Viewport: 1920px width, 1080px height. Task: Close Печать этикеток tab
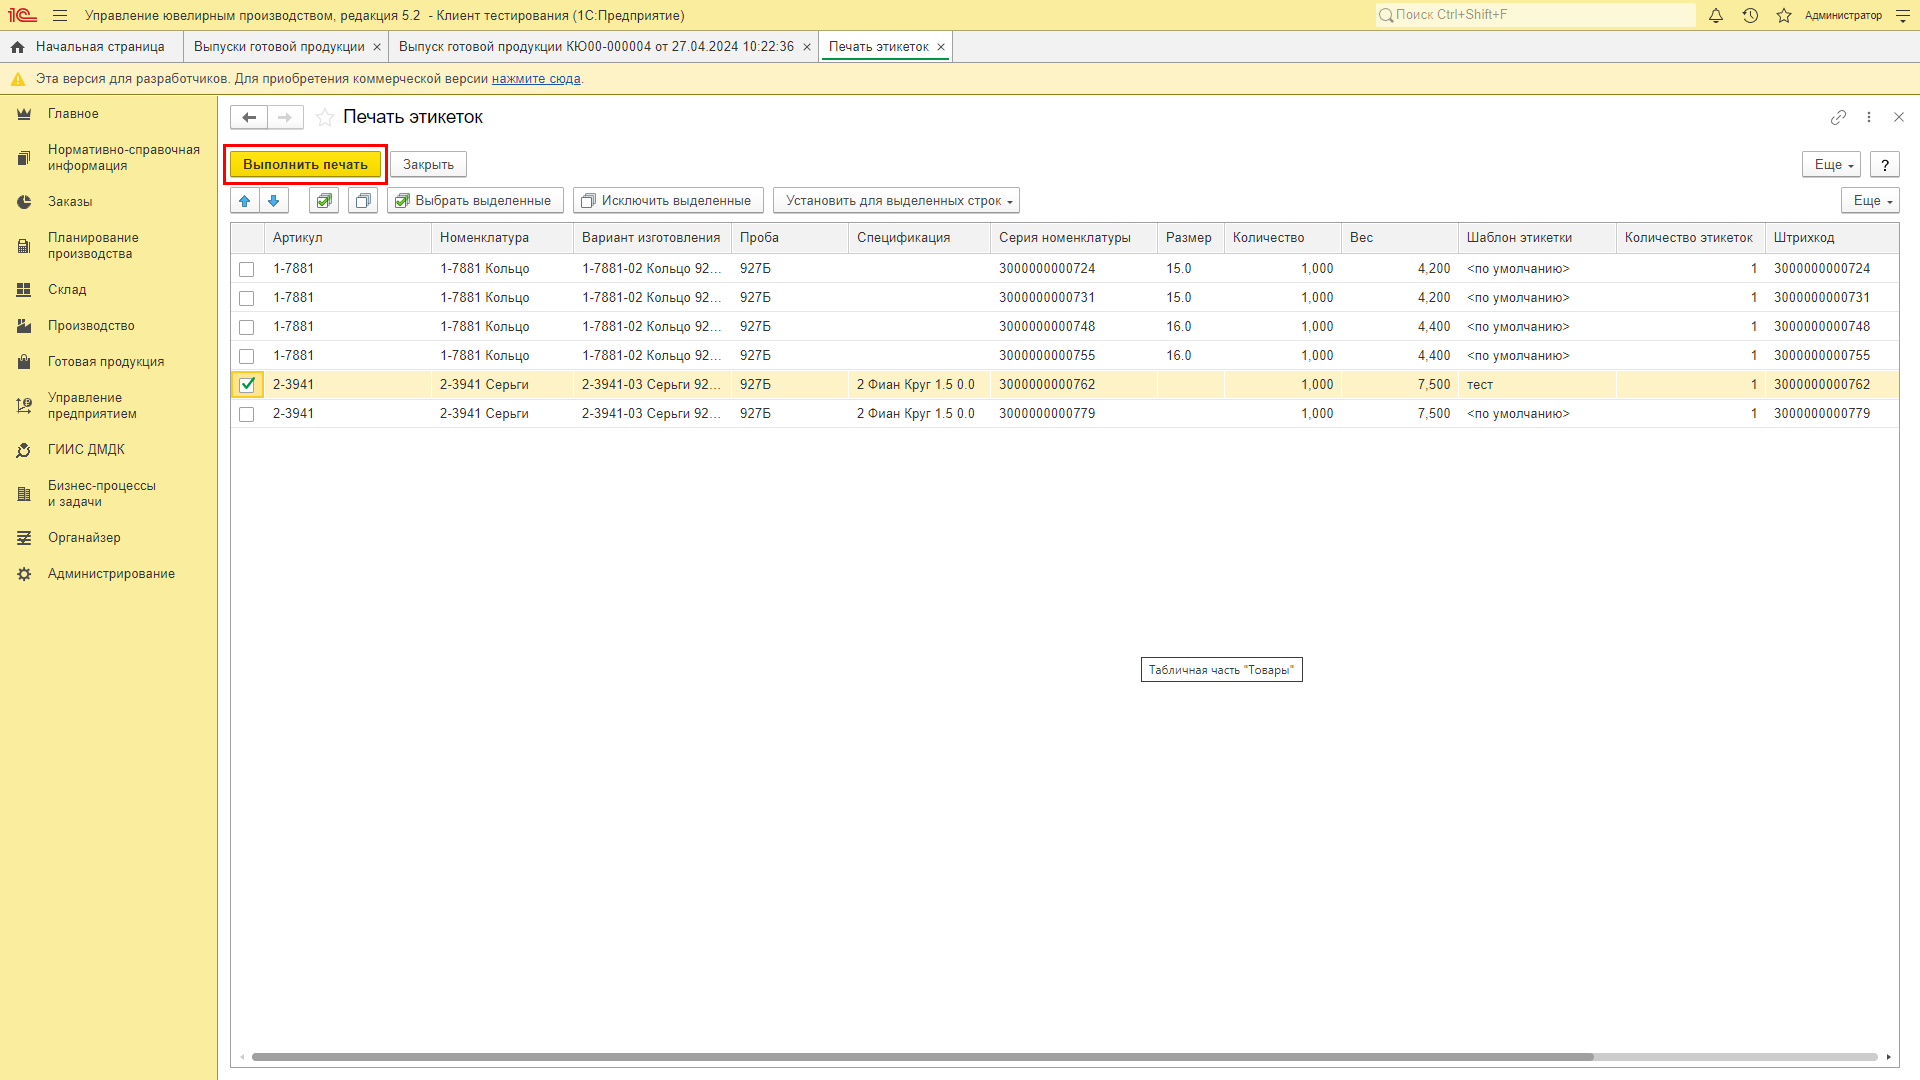[941, 47]
